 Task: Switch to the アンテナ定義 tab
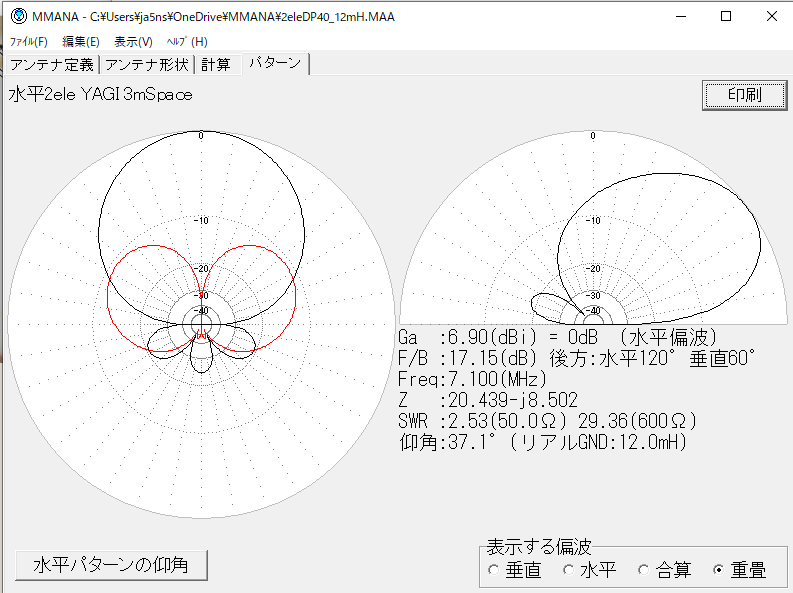coord(52,65)
